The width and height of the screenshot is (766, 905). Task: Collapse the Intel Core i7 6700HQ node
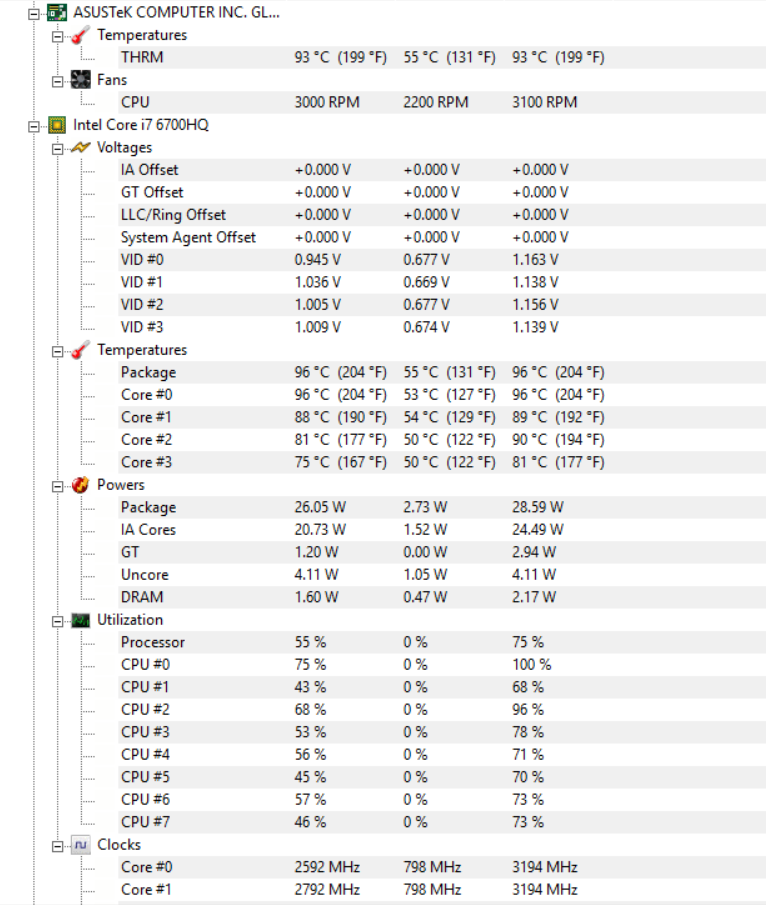click(36, 125)
